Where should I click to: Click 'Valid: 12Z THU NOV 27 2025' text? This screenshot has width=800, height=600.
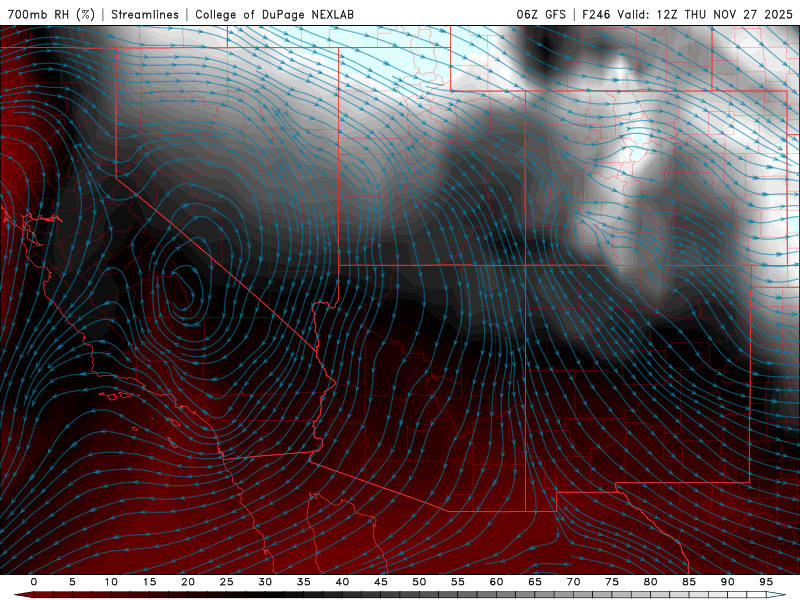click(705, 14)
